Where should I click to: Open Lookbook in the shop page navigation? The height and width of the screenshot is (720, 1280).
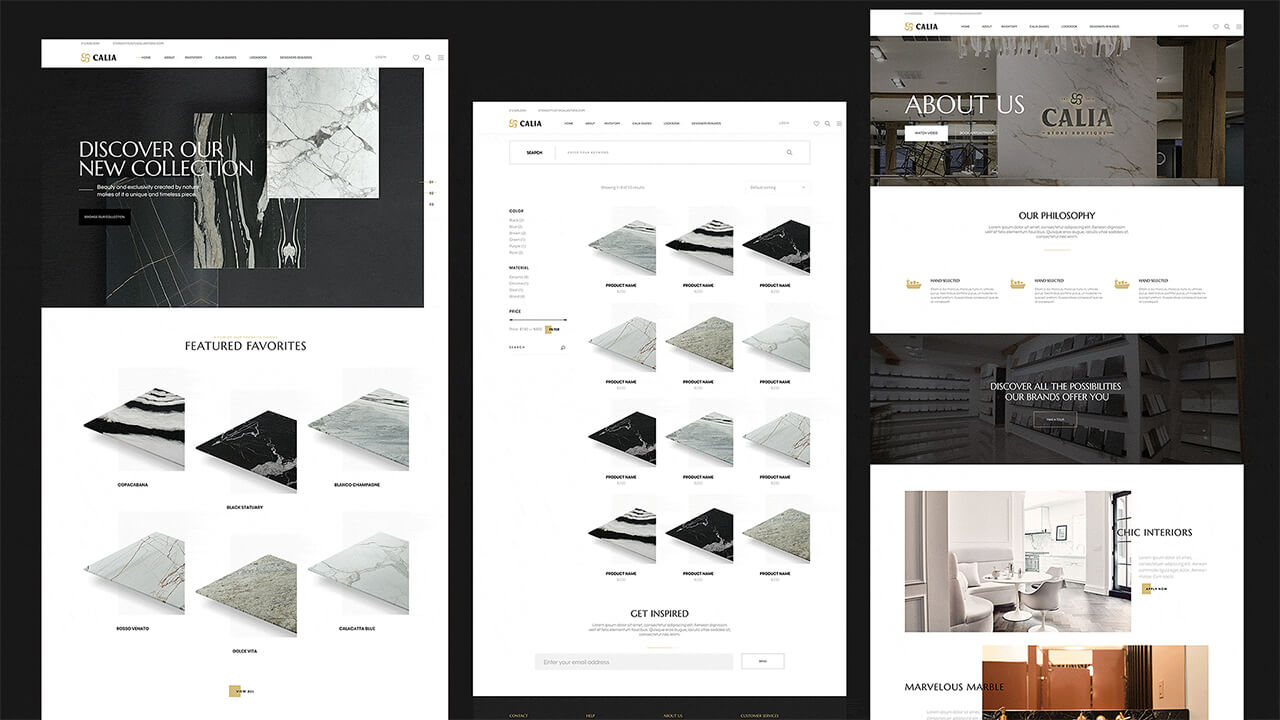671,124
